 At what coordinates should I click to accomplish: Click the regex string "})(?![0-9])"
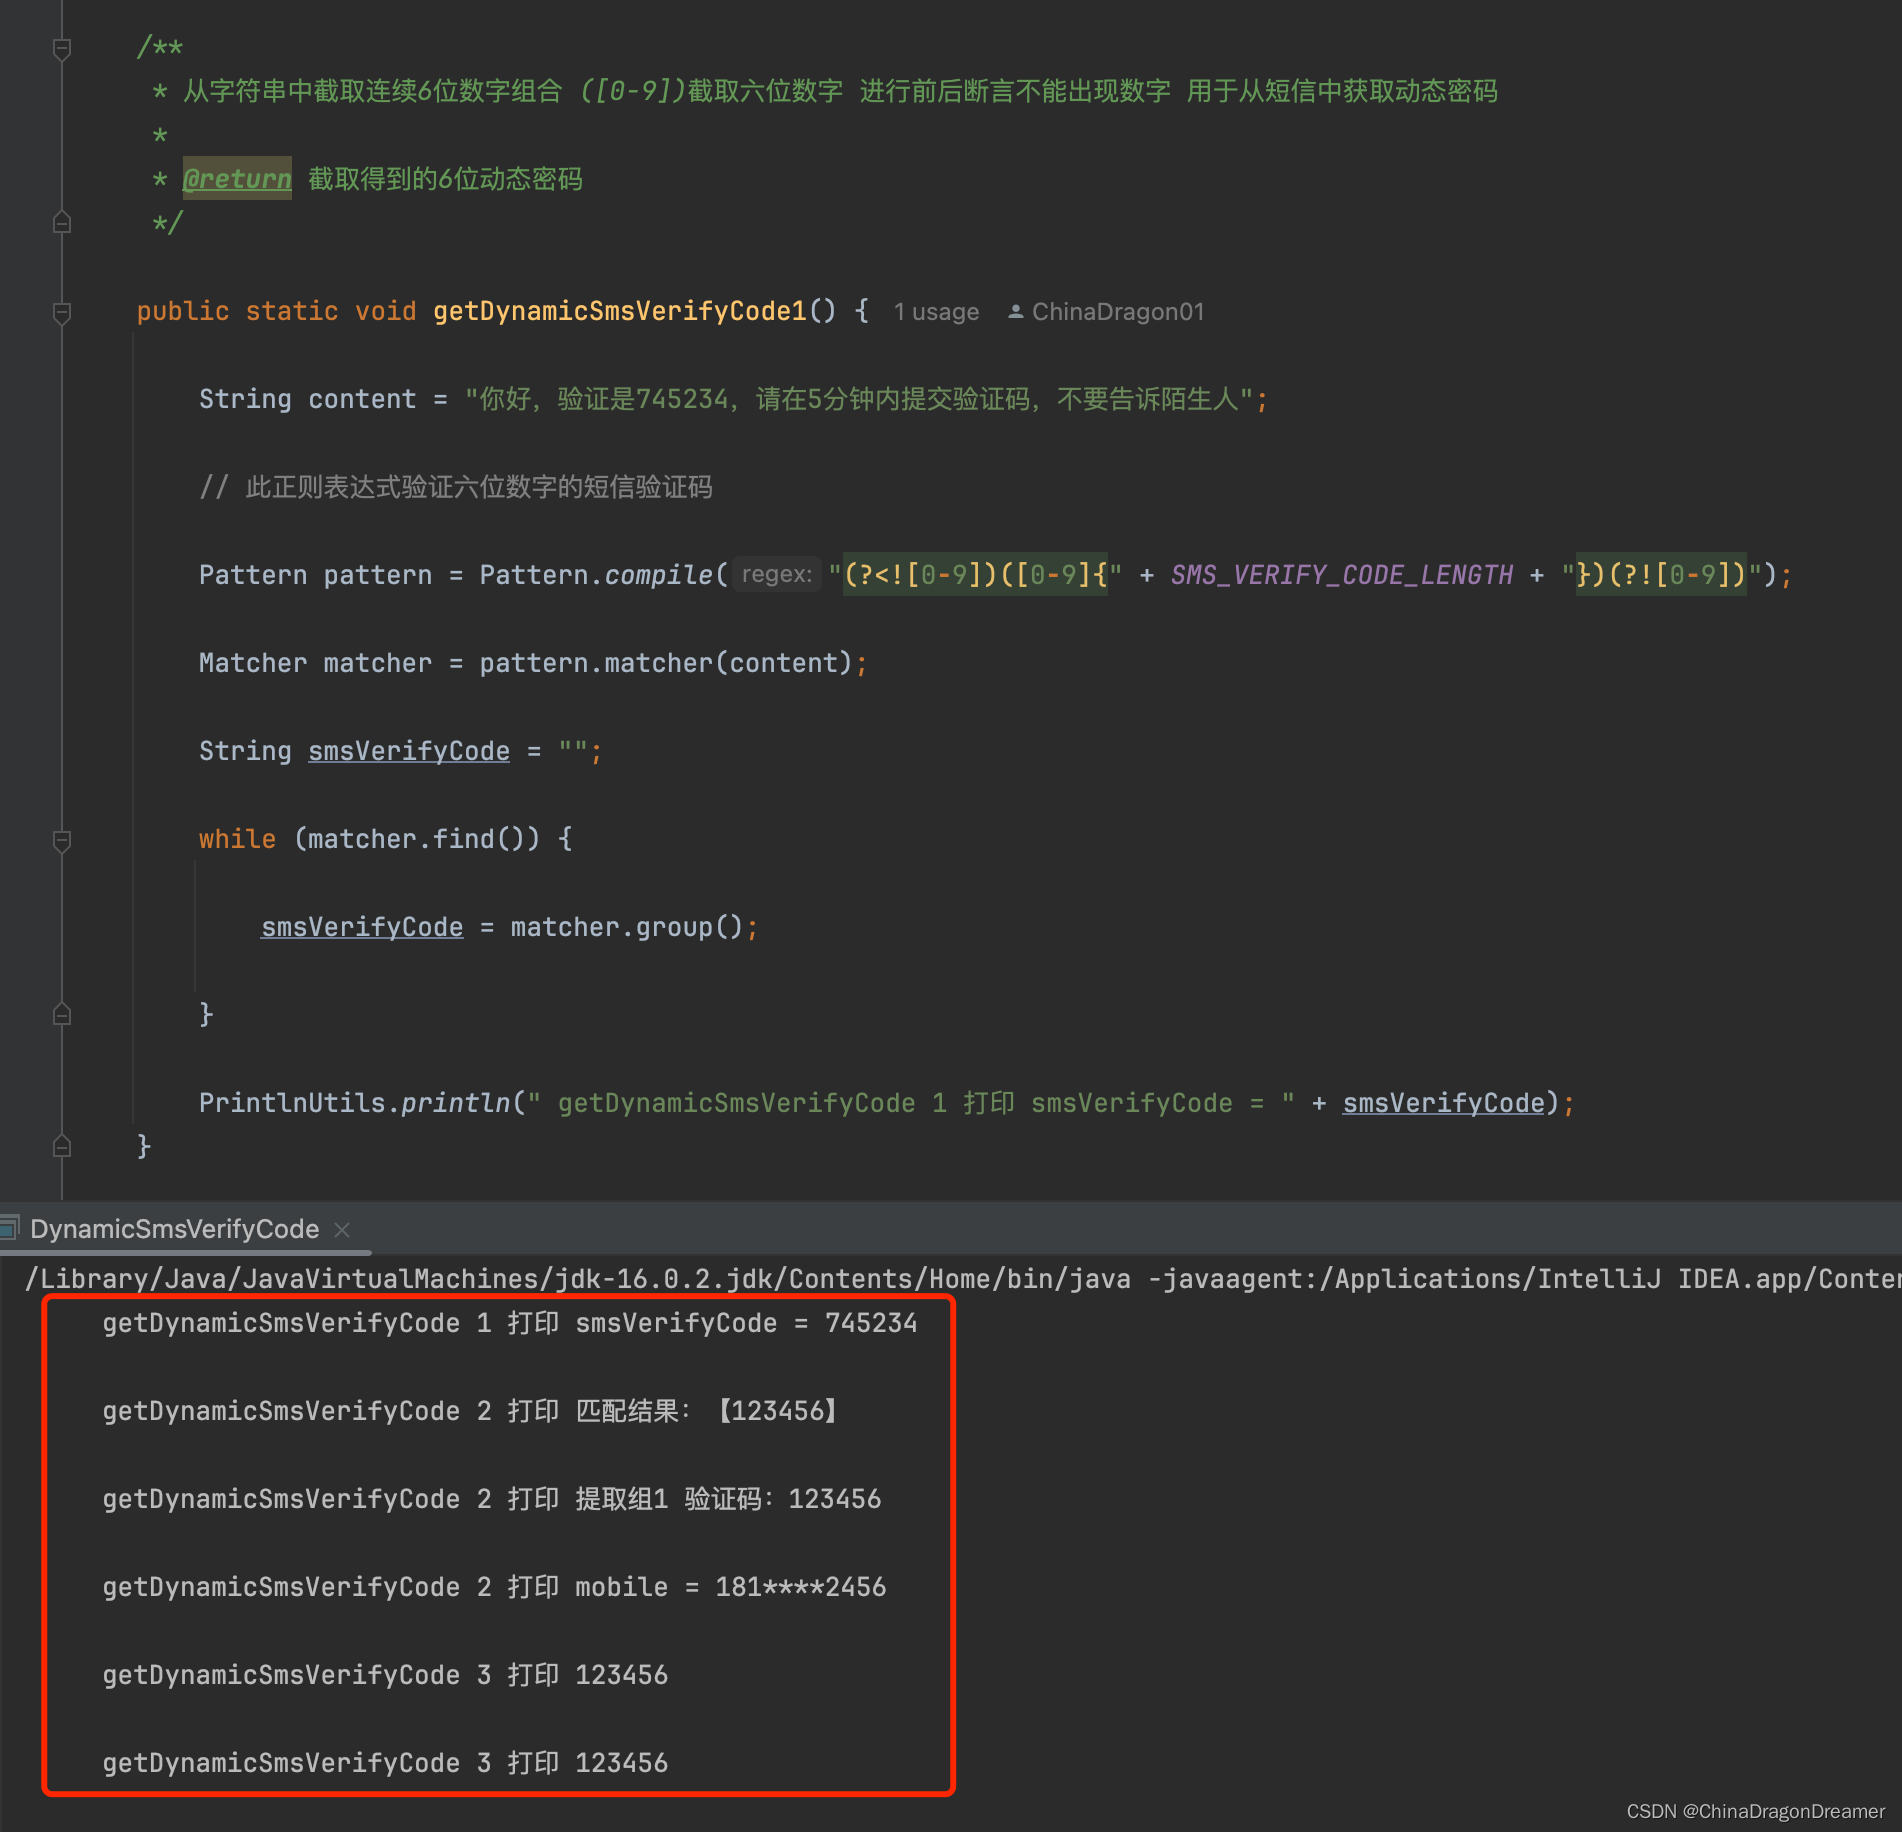[x=1661, y=575]
